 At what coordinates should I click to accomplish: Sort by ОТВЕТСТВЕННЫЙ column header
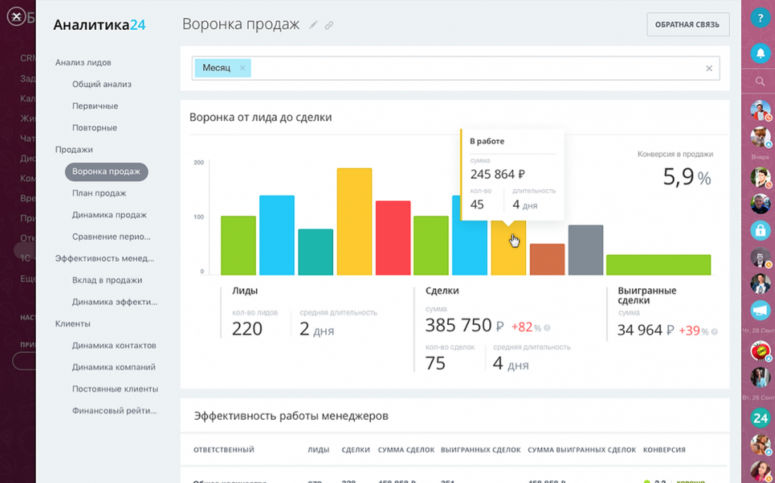tap(224, 450)
